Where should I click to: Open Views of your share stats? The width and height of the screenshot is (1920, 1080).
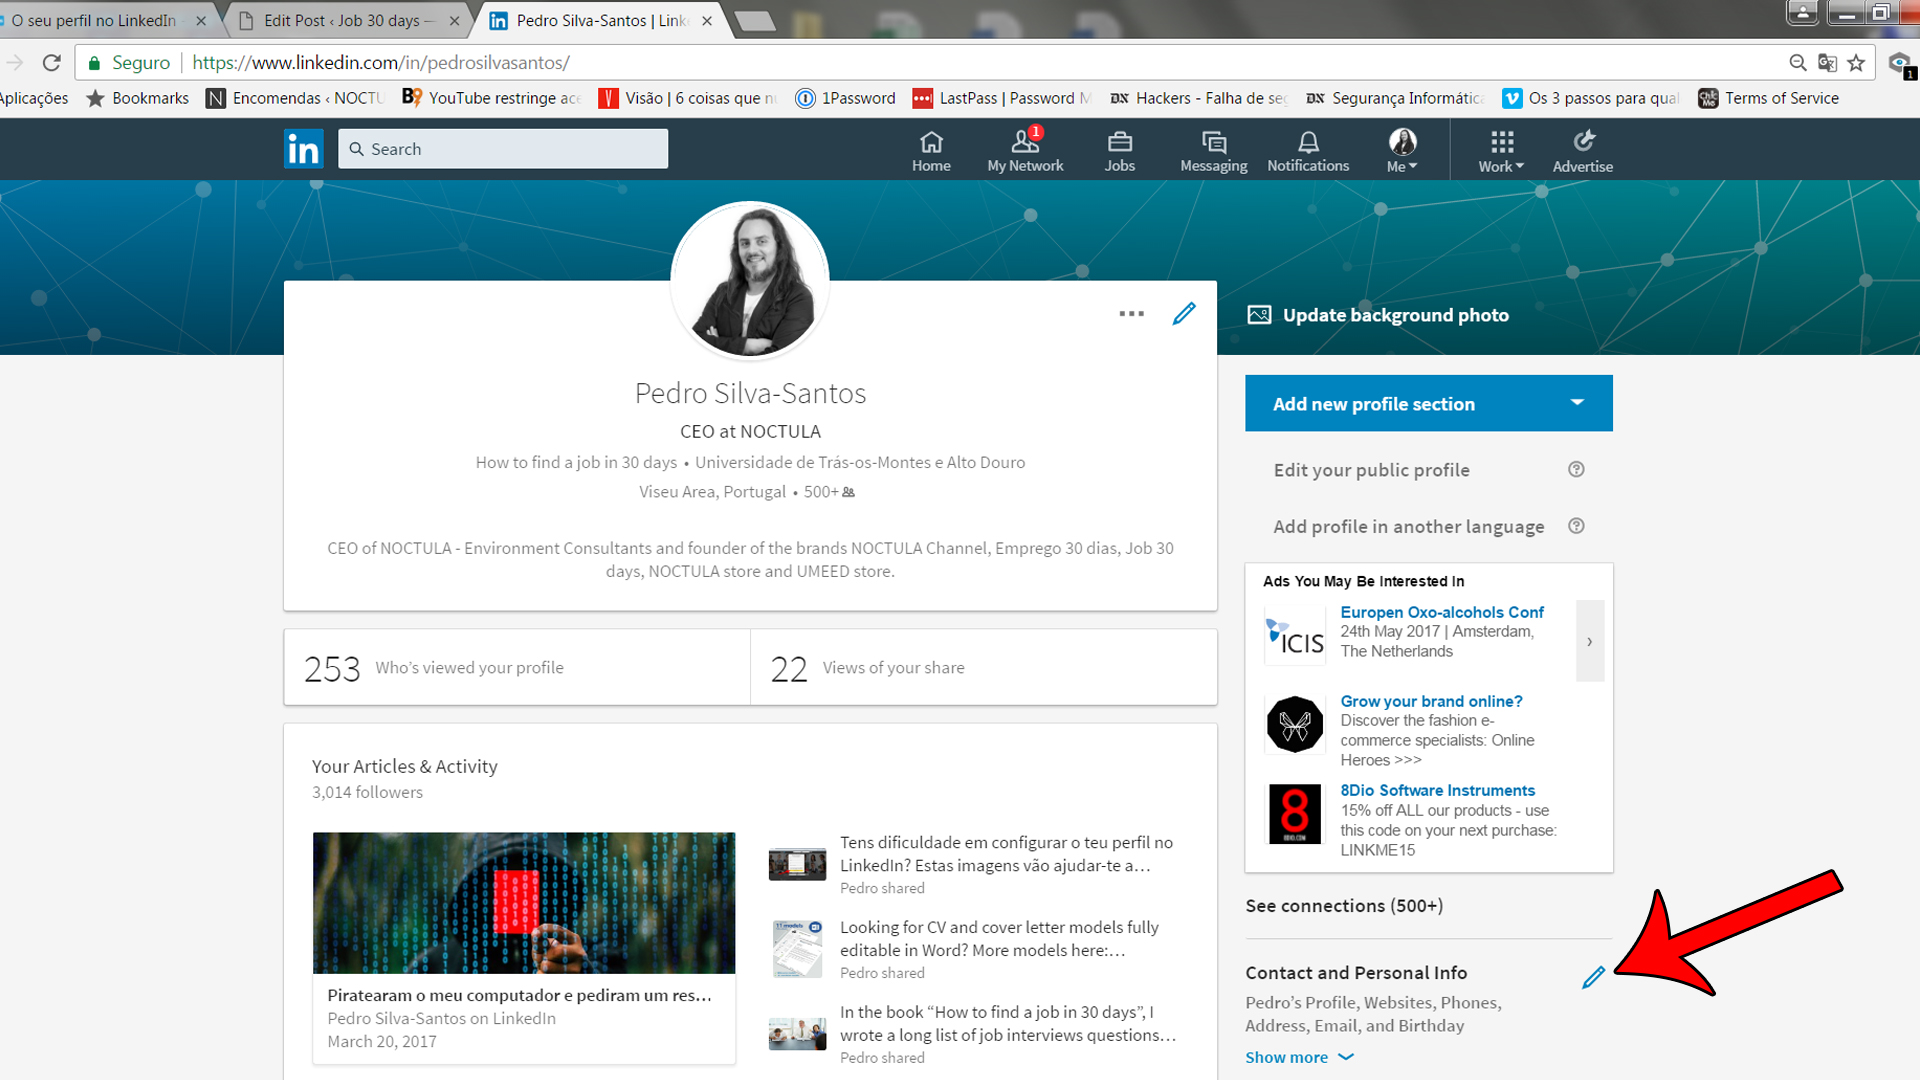(x=983, y=667)
